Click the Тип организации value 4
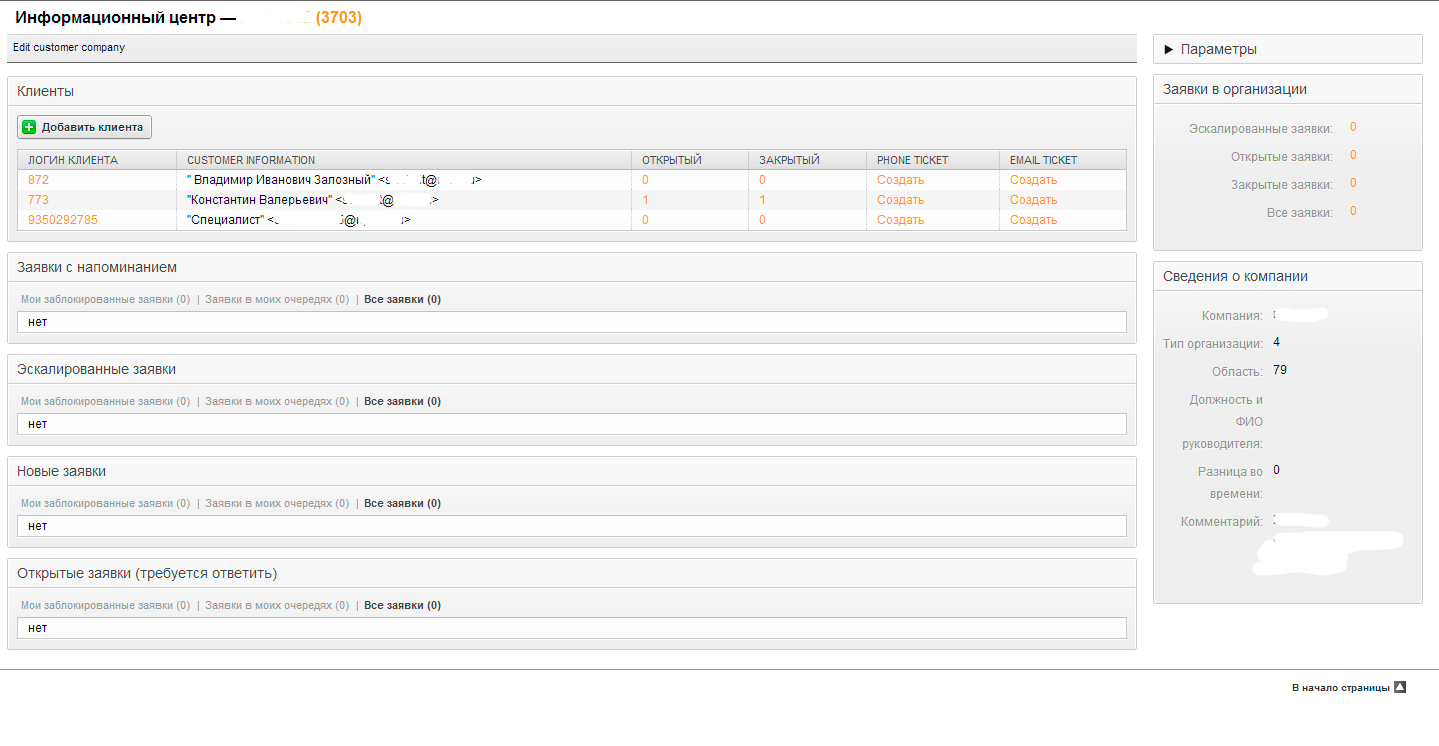 [x=1277, y=342]
